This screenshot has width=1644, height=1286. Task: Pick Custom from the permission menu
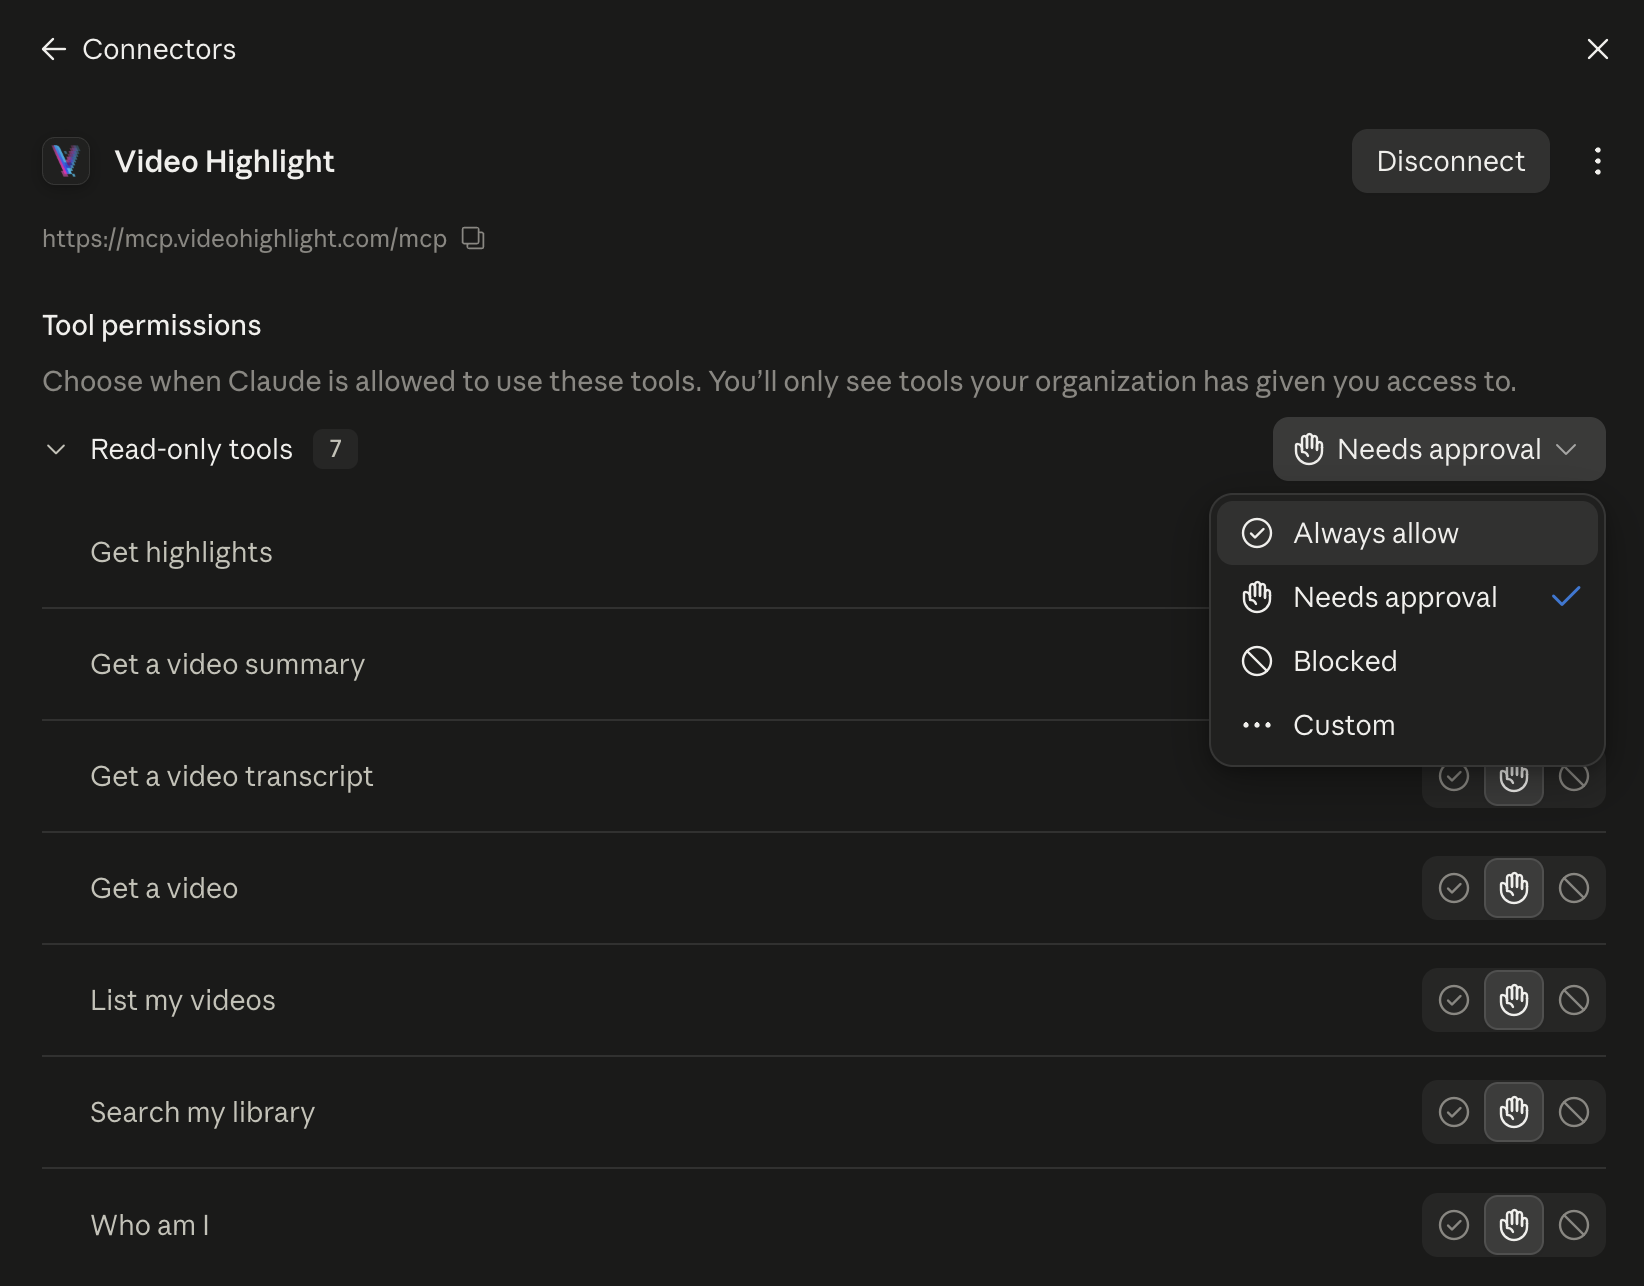click(1407, 725)
